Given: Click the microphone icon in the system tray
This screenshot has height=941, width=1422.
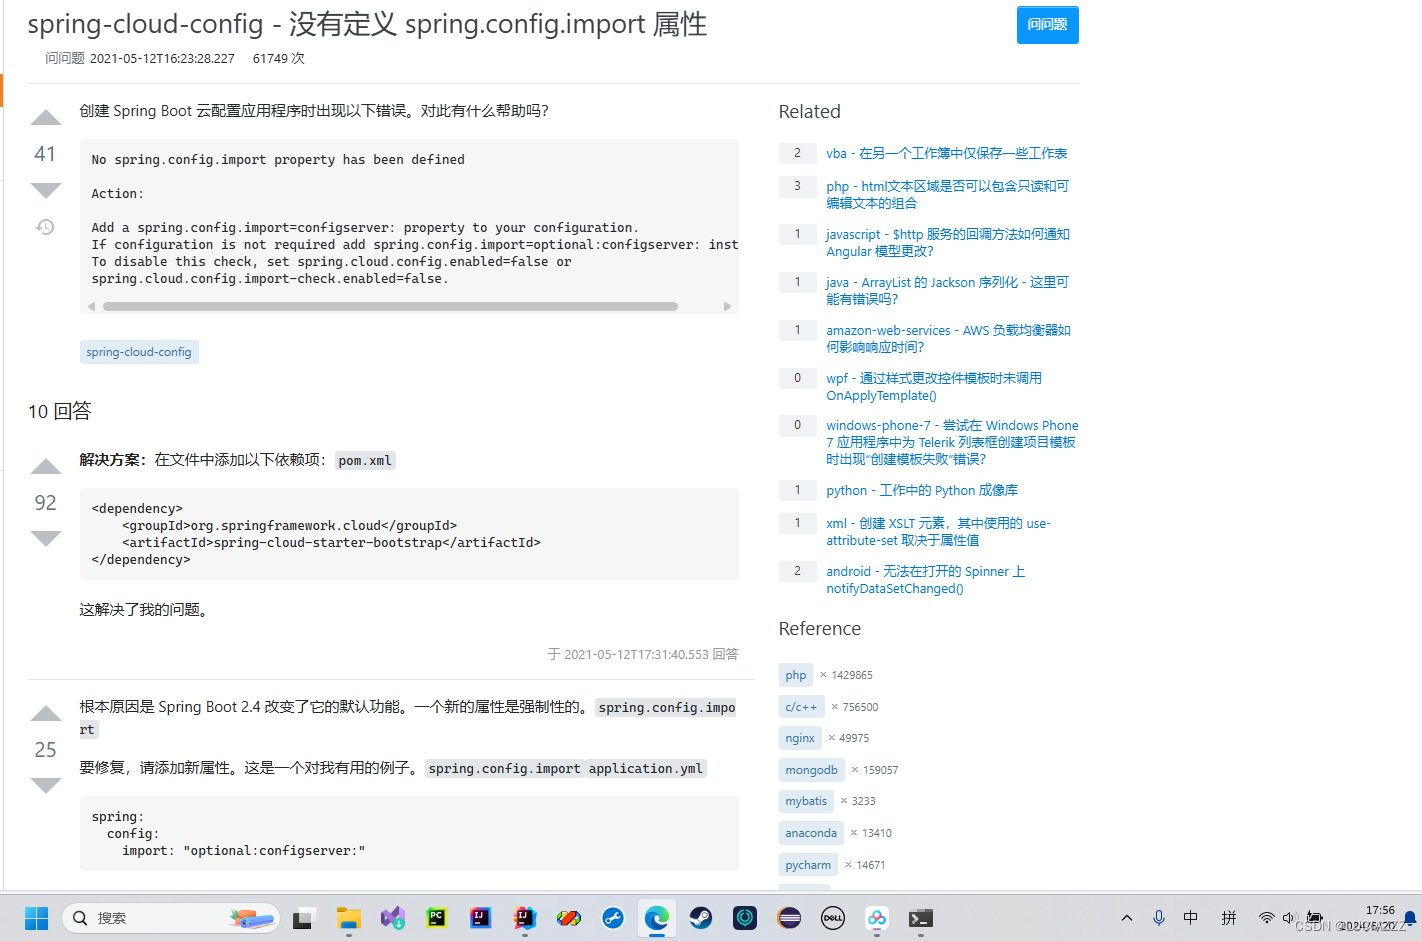Looking at the screenshot, I should pos(1159,917).
